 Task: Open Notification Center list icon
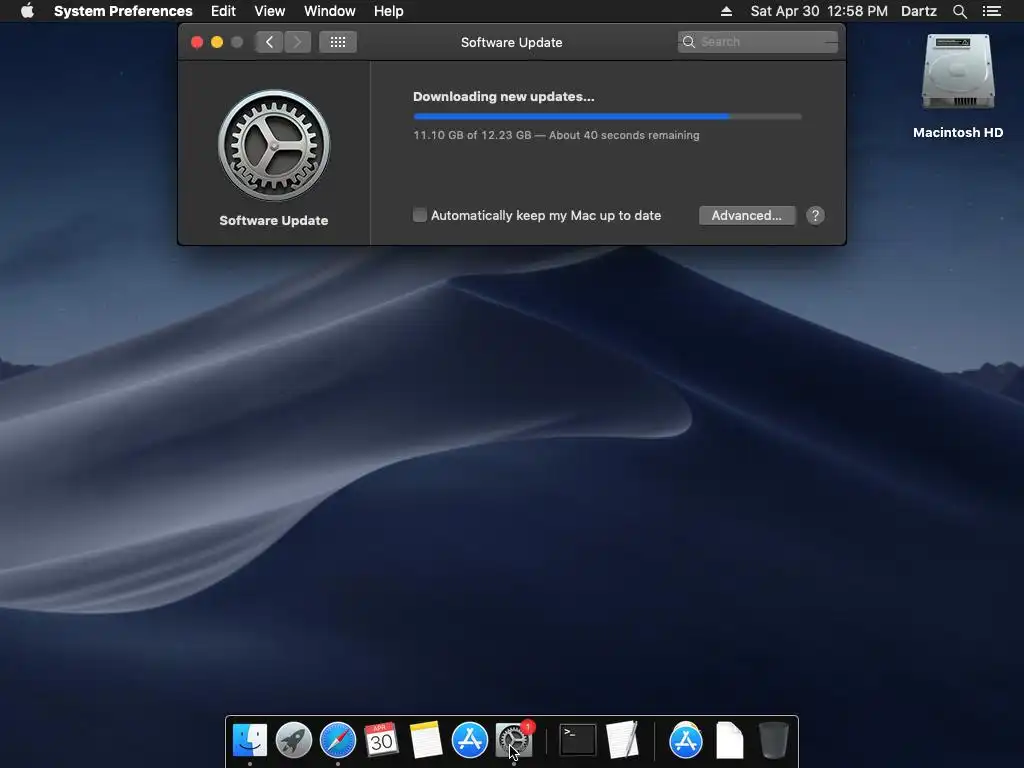coord(992,11)
